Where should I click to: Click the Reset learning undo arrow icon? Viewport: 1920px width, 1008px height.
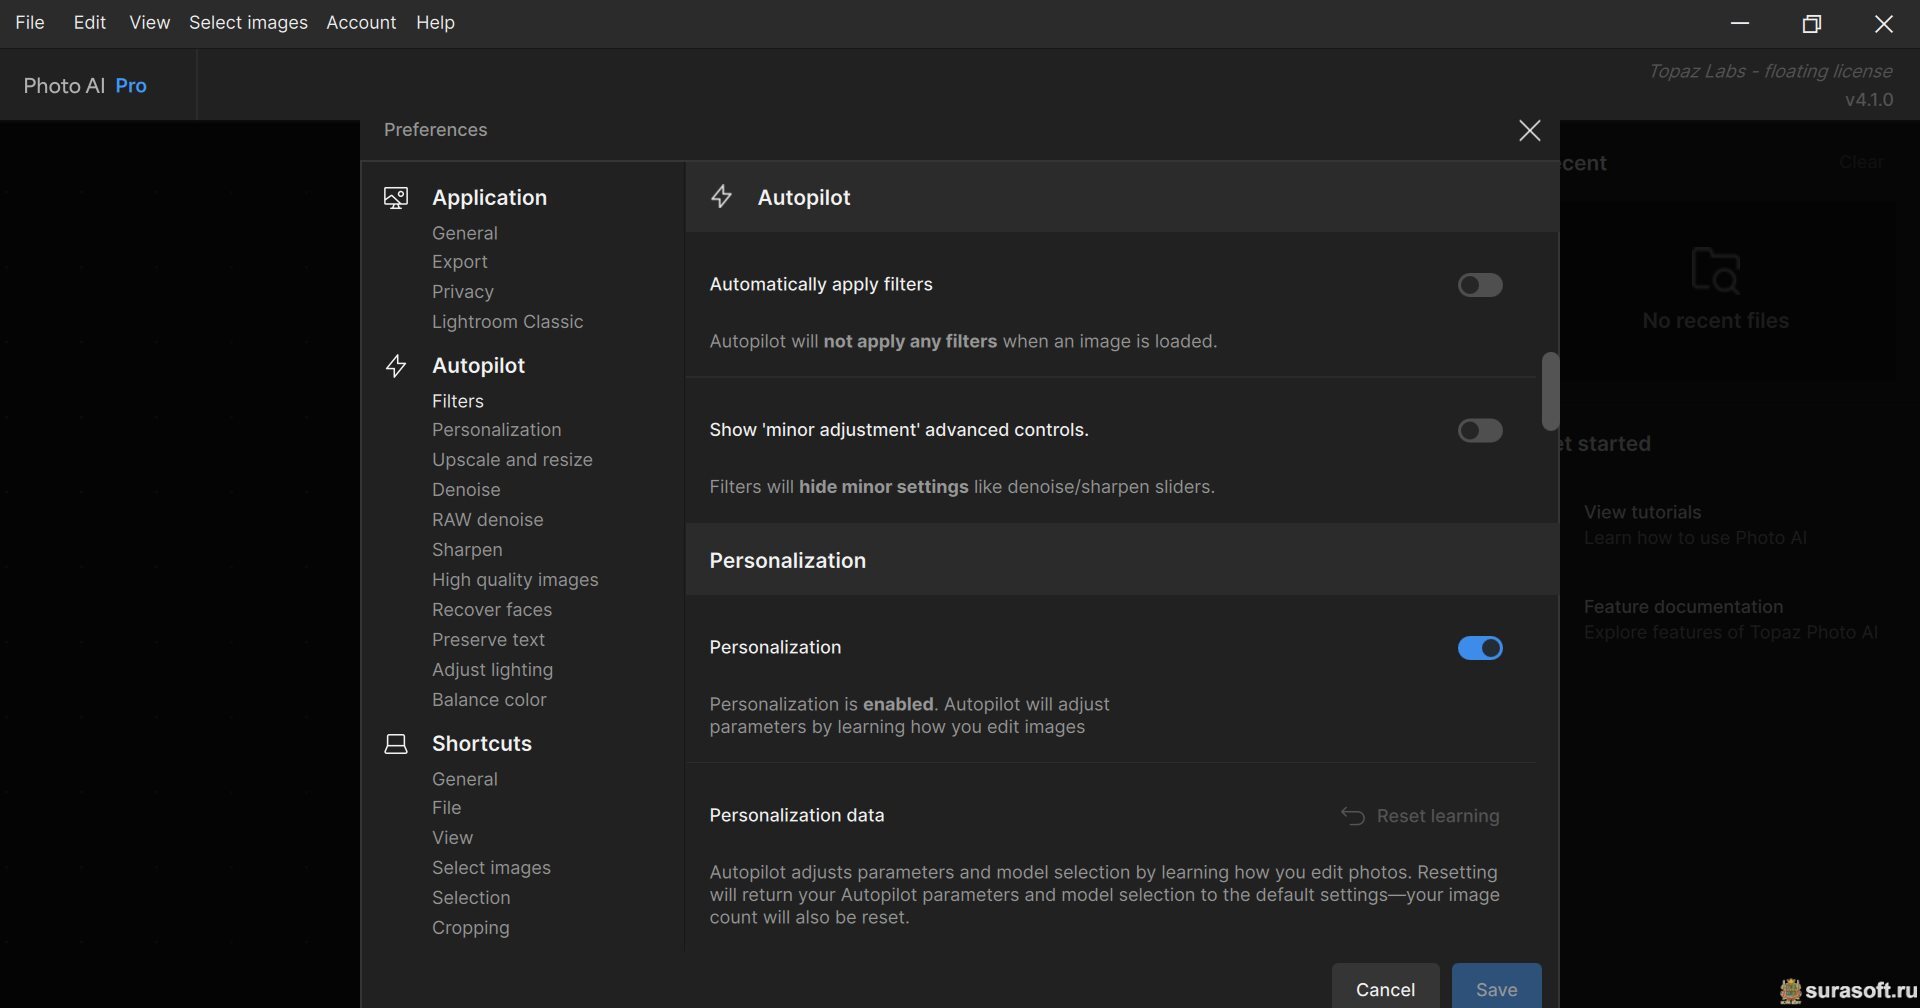click(x=1353, y=816)
